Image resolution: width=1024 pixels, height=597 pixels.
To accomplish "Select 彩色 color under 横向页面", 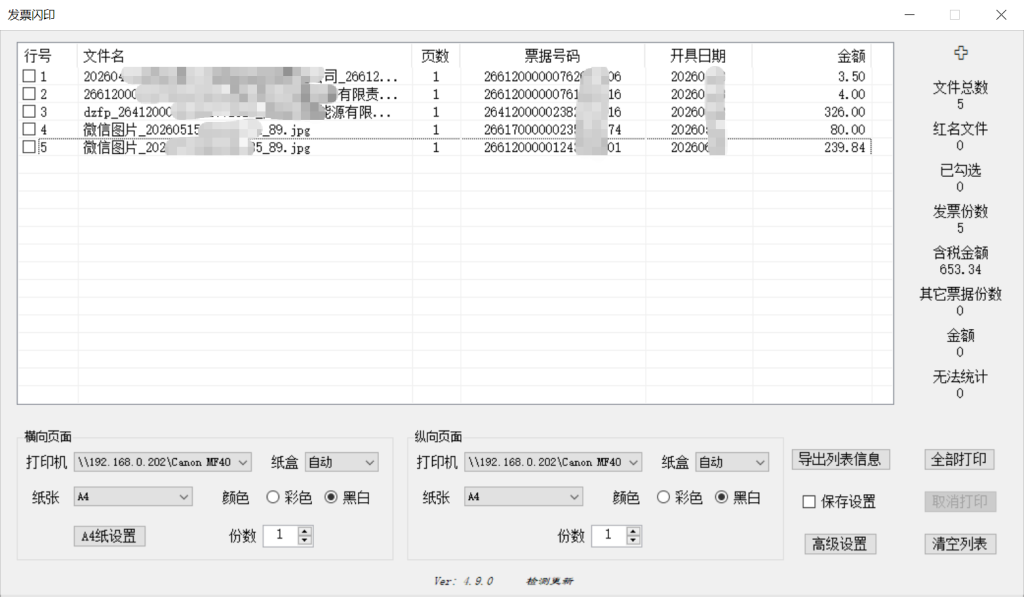I will [273, 497].
